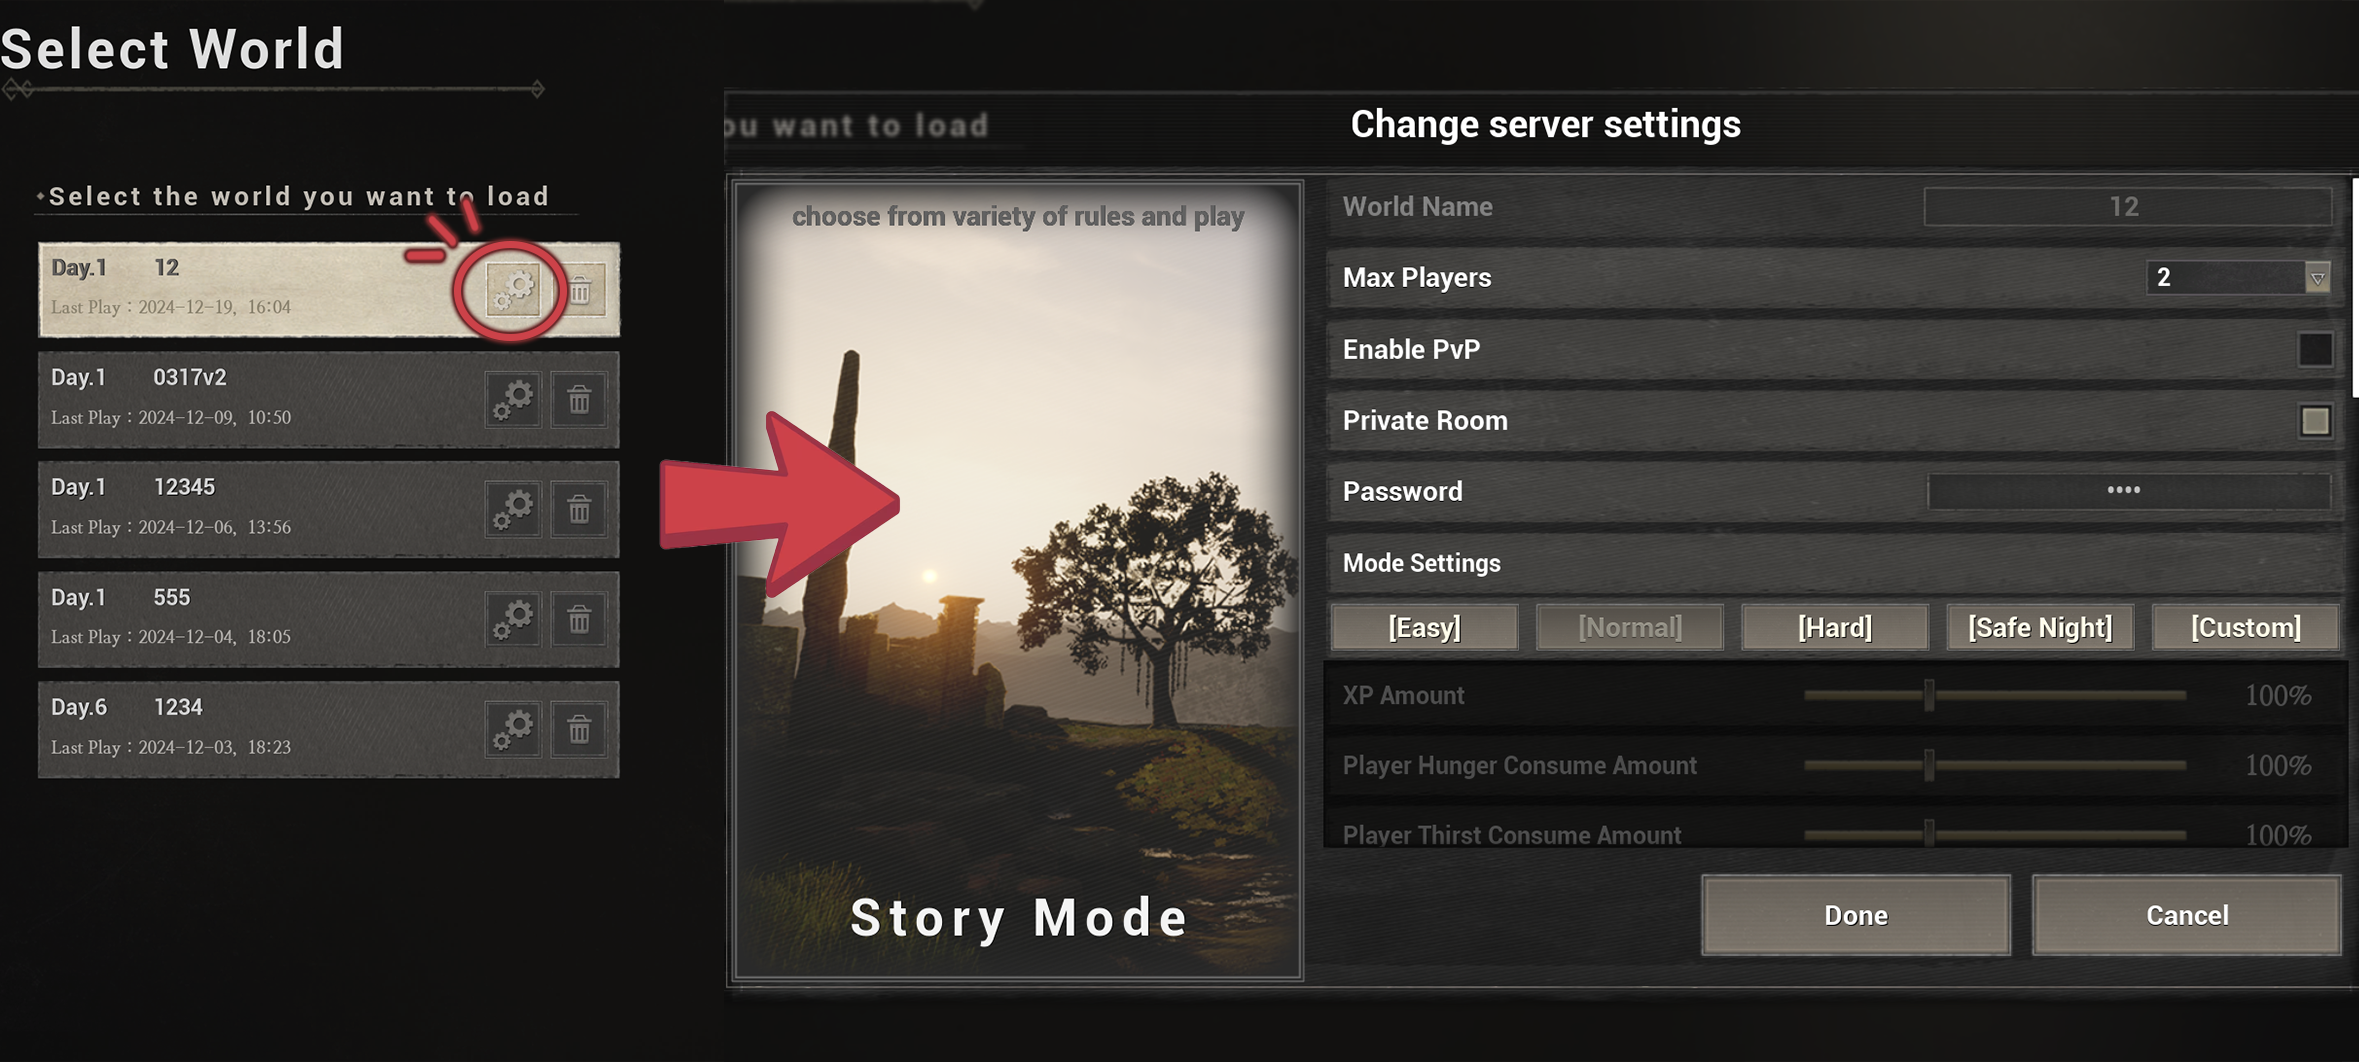Open settings gear for world 0317v2

tap(513, 400)
